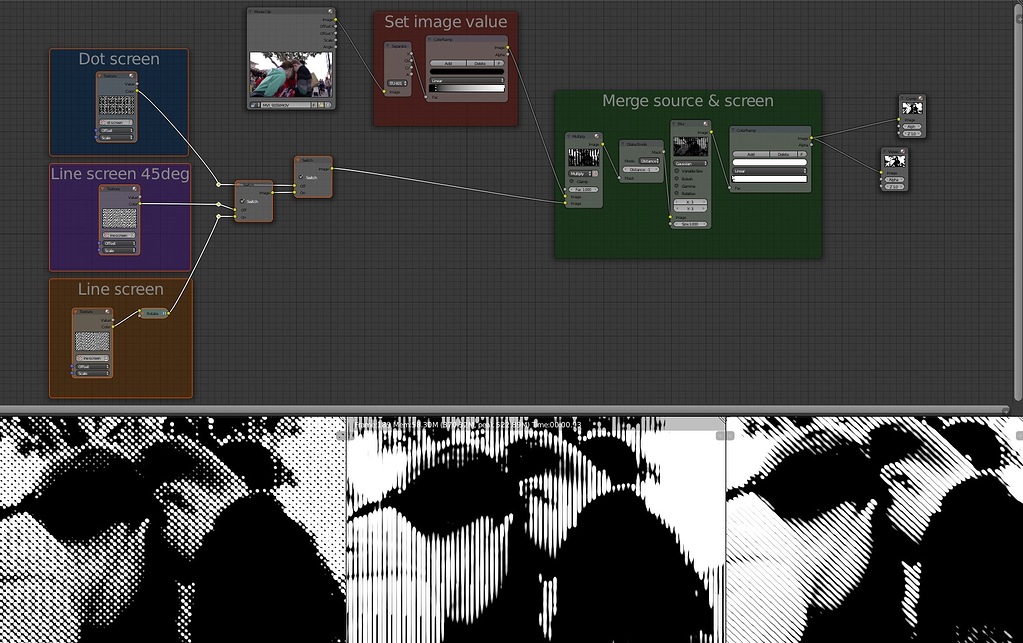Click the Image input socket of Viewer node

coord(881,172)
